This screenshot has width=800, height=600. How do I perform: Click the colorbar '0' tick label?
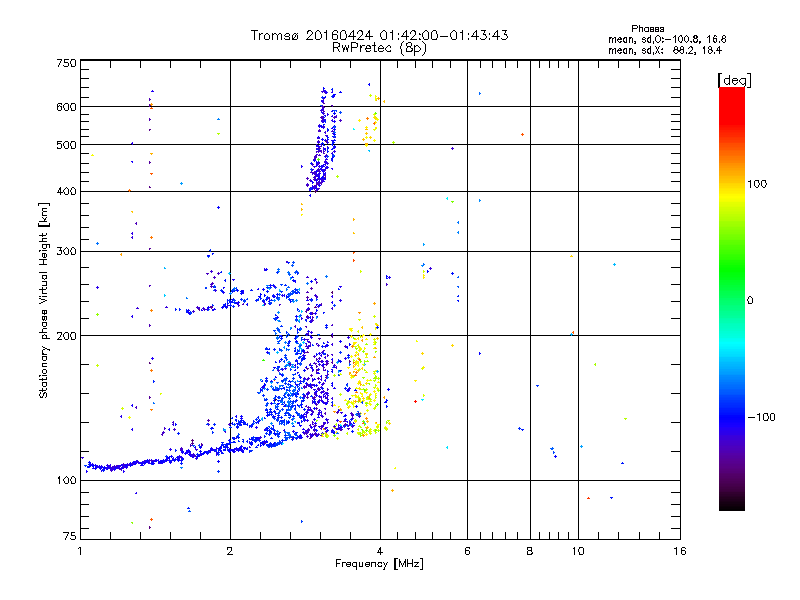pos(750,301)
